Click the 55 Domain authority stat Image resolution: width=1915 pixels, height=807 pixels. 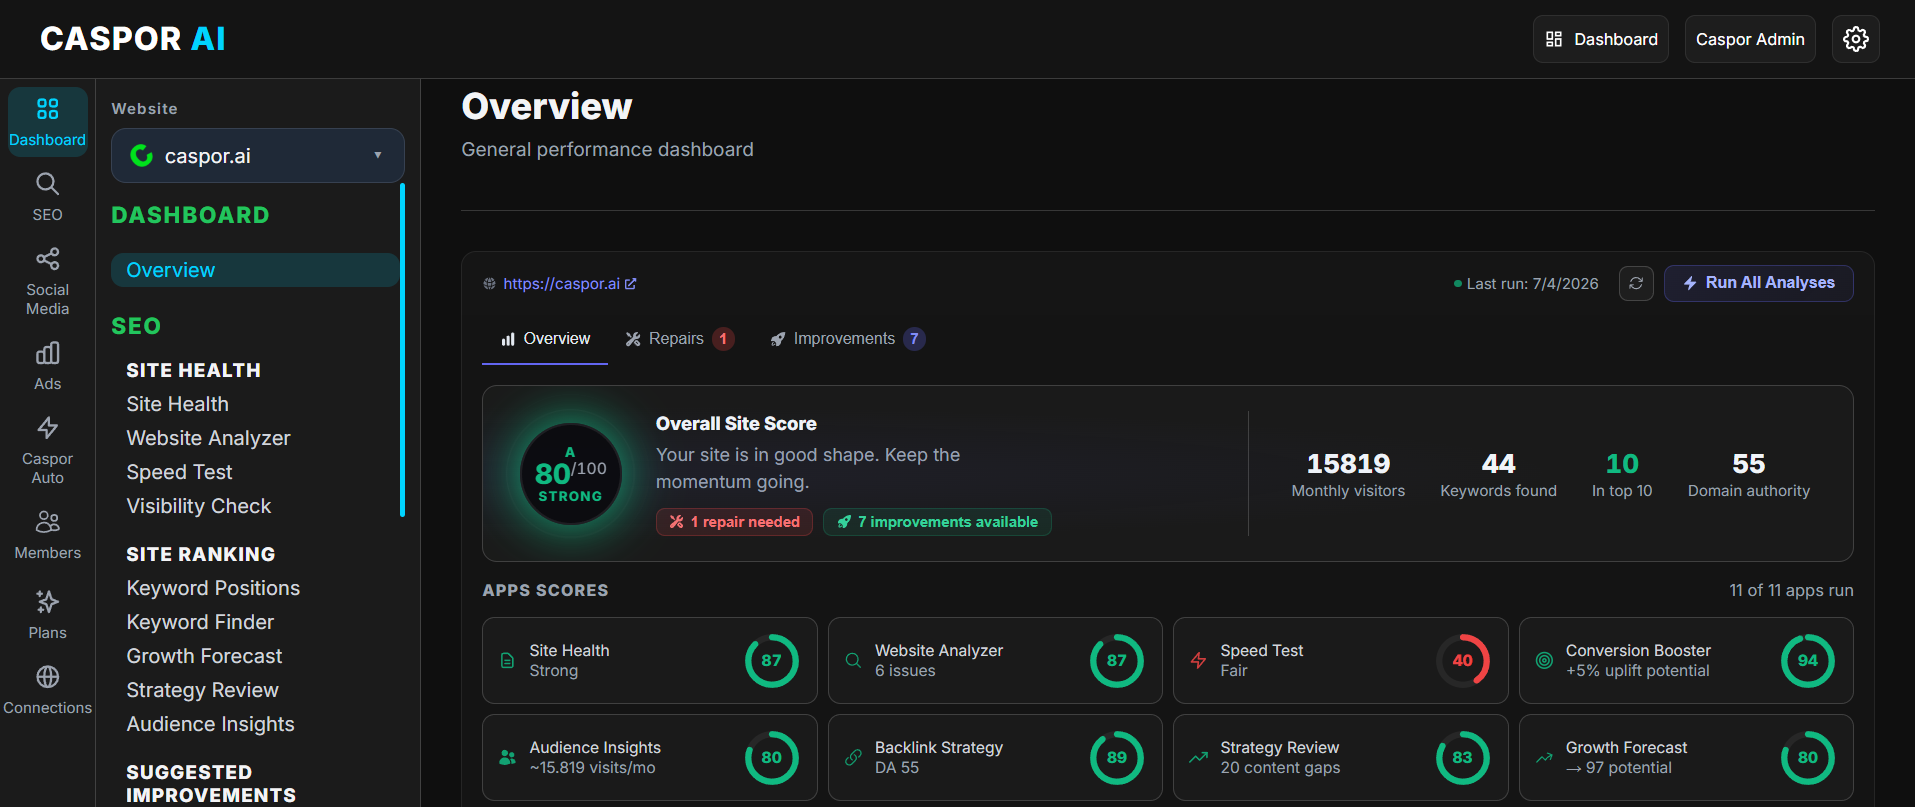point(1749,475)
